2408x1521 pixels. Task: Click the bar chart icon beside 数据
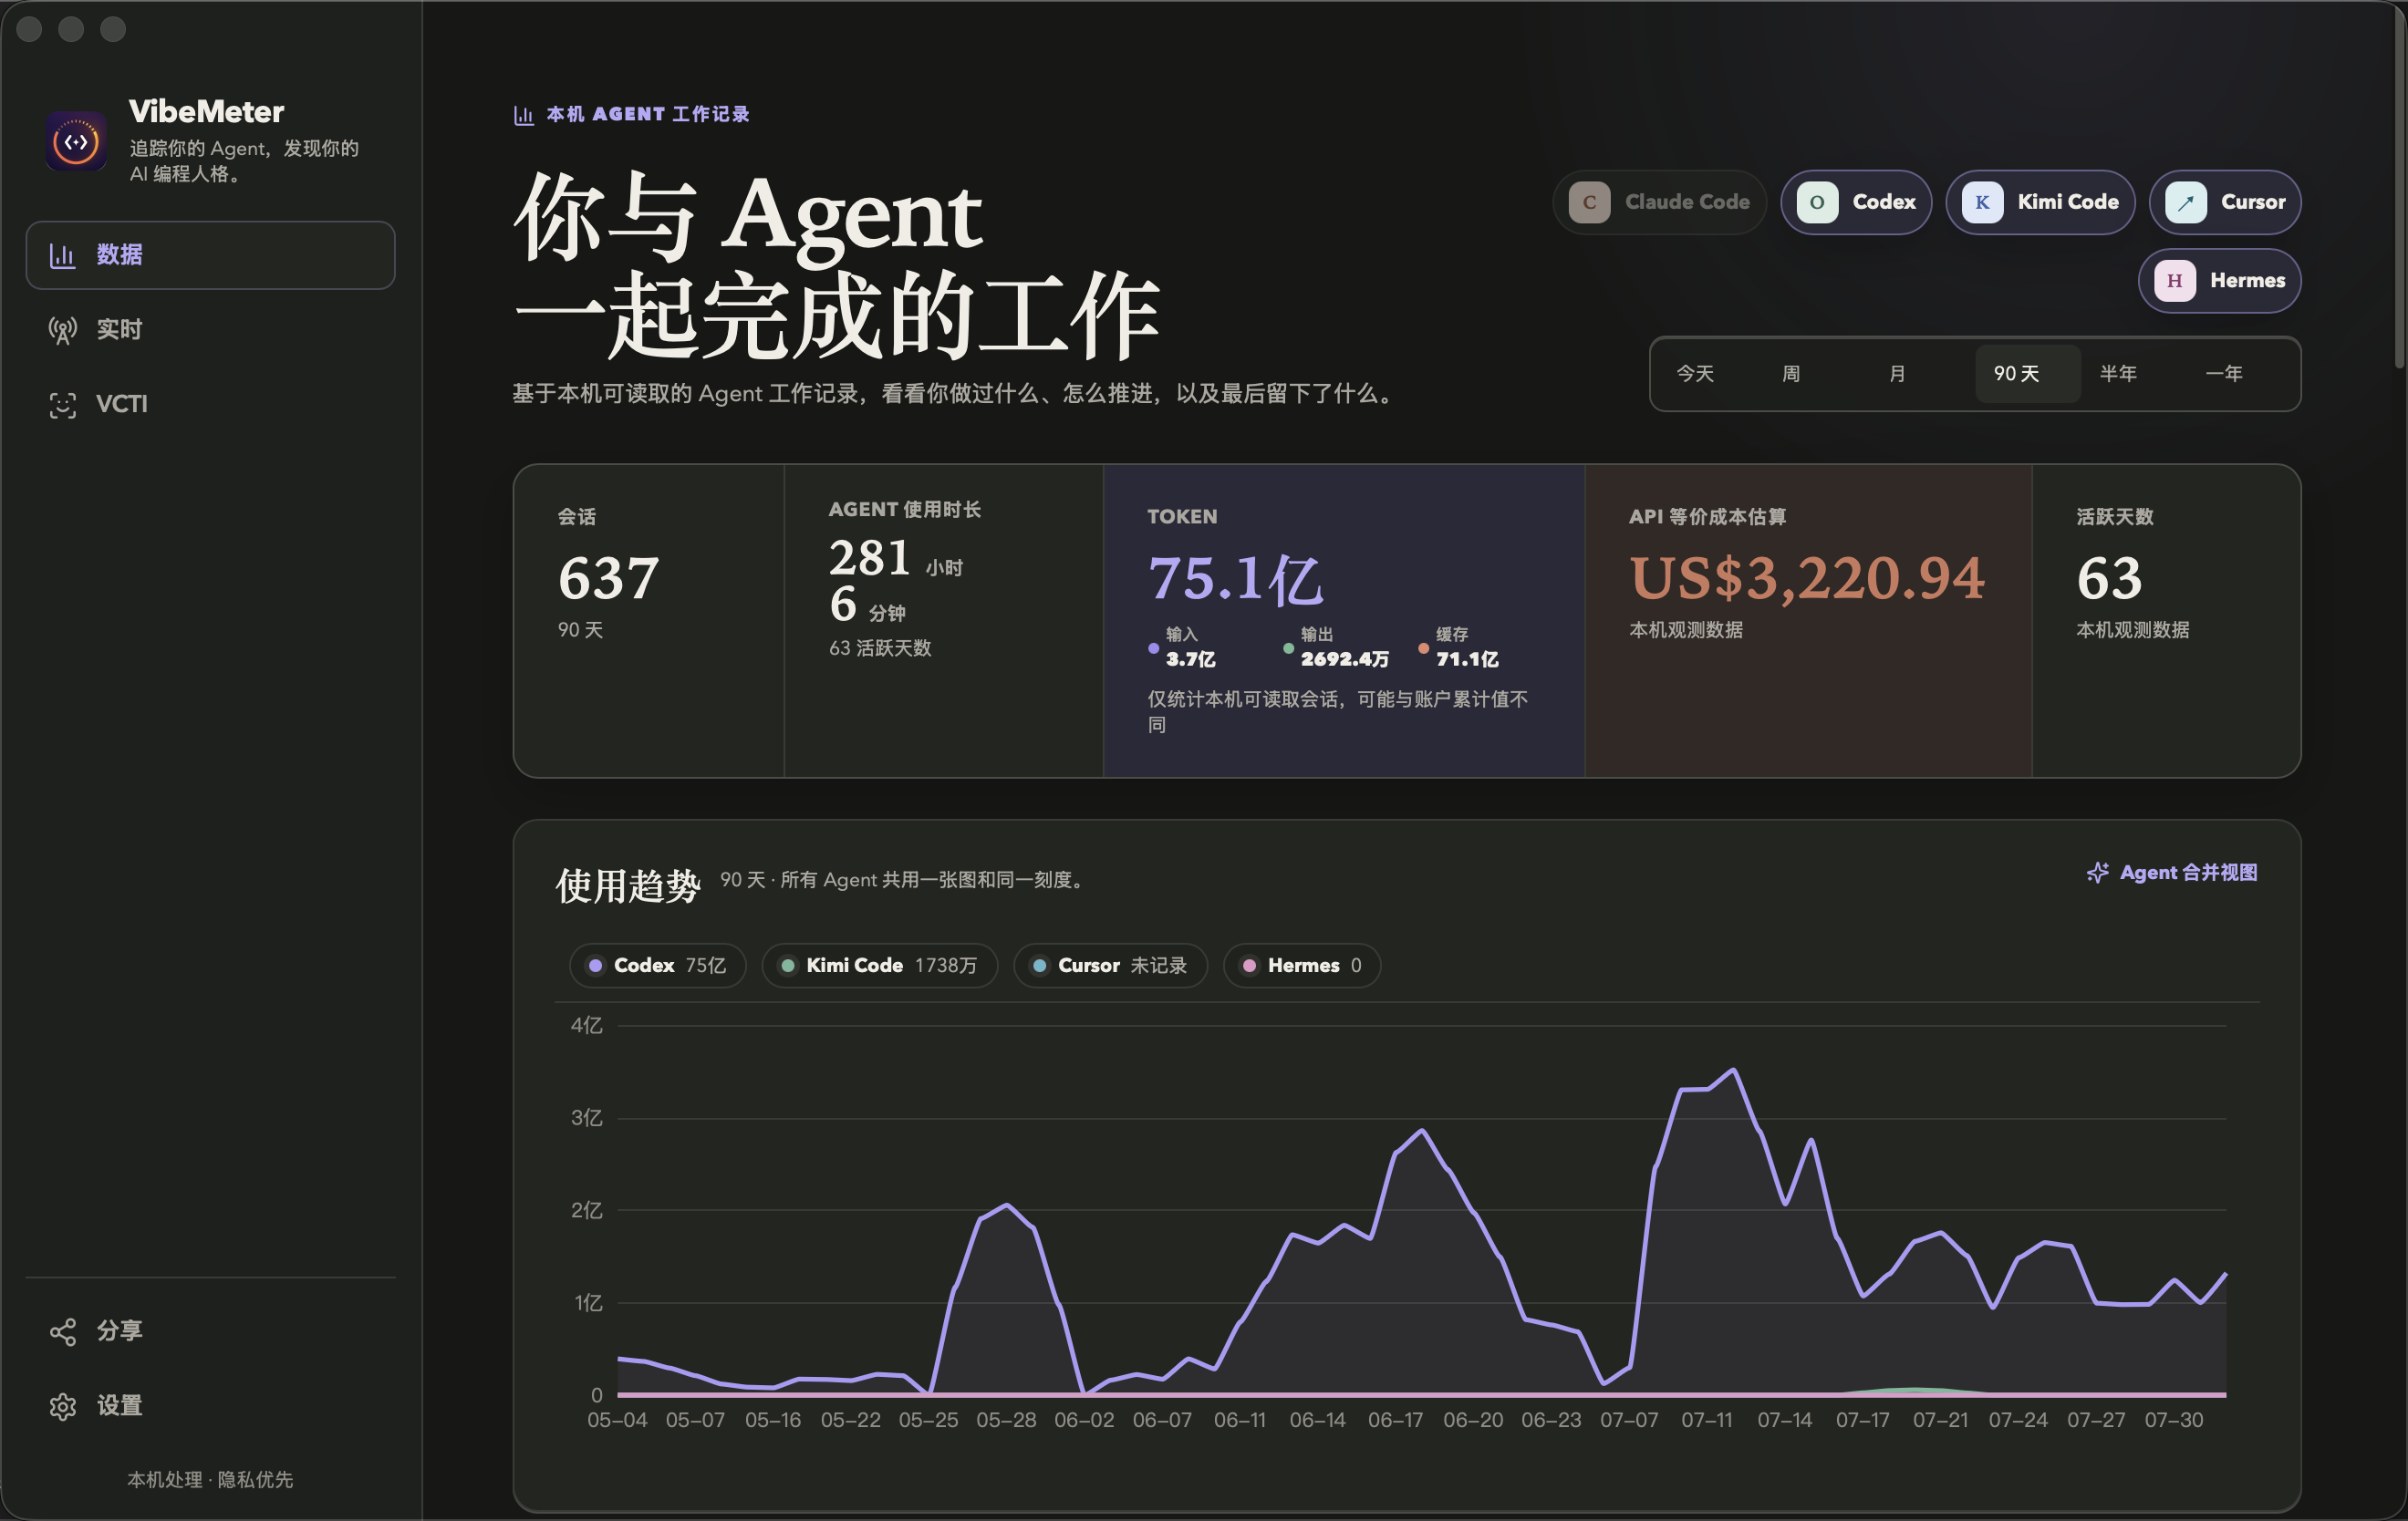63,255
